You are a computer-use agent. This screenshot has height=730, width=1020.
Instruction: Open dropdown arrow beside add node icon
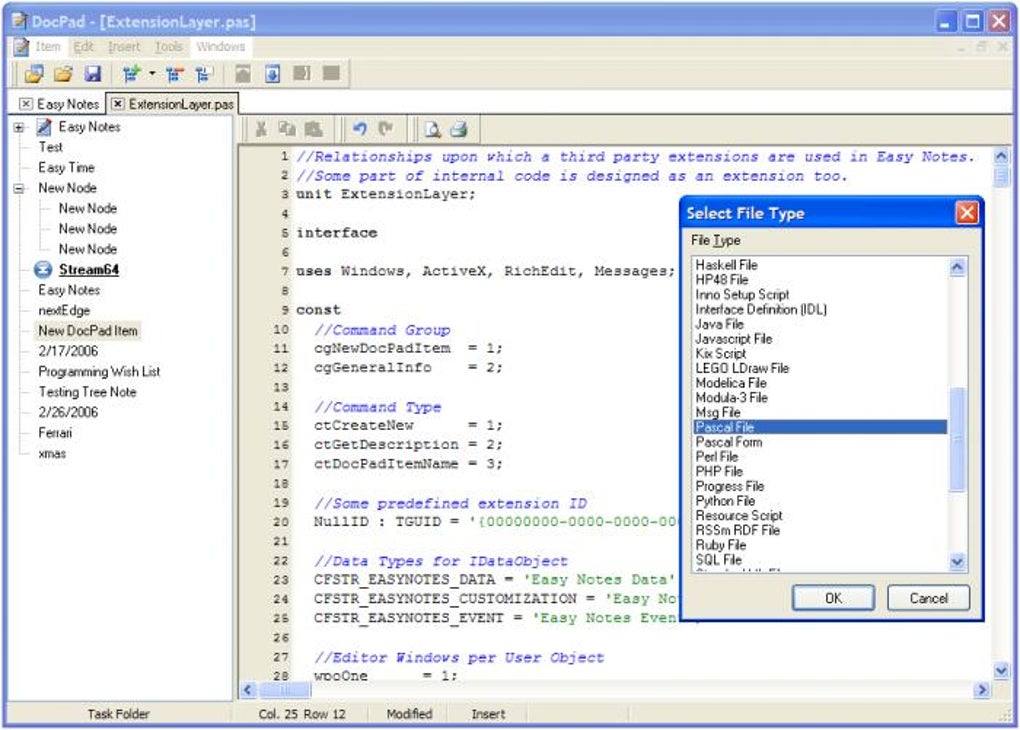pyautogui.click(x=152, y=73)
